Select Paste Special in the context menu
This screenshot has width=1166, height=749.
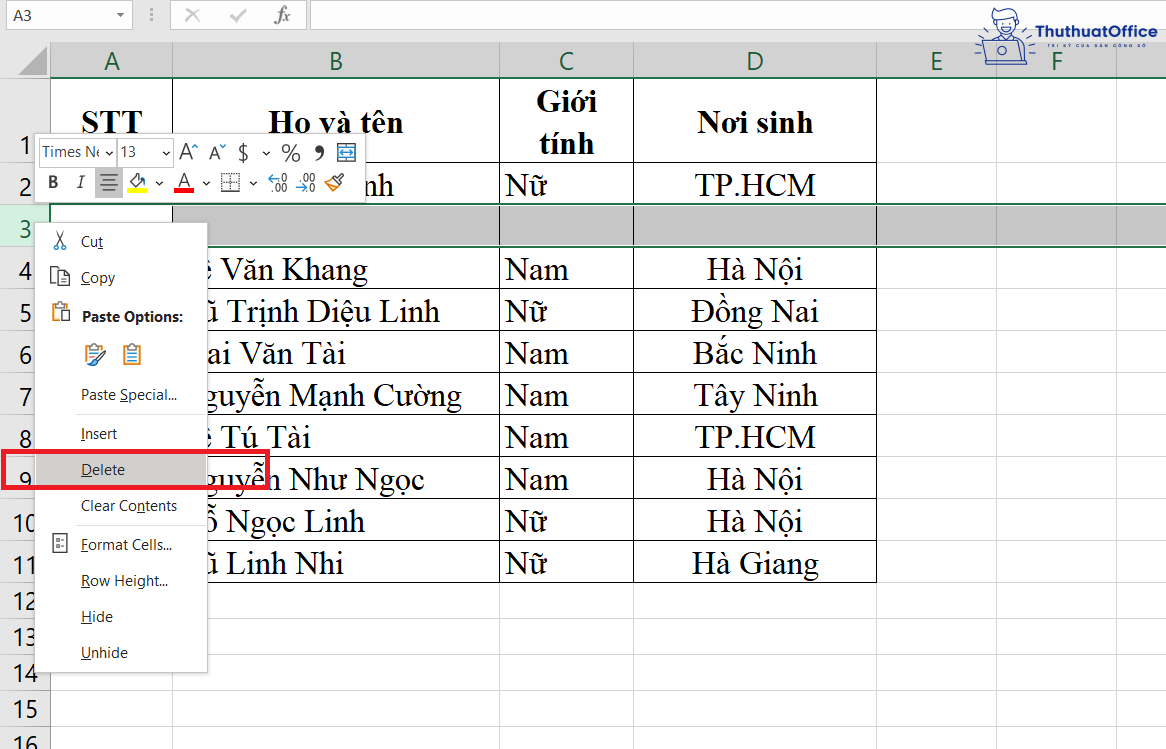click(x=113, y=394)
